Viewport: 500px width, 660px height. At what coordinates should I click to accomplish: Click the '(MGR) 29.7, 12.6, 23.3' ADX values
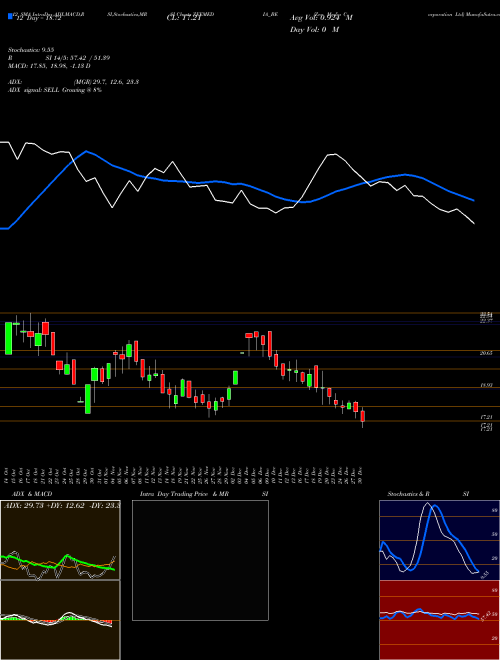[106, 82]
